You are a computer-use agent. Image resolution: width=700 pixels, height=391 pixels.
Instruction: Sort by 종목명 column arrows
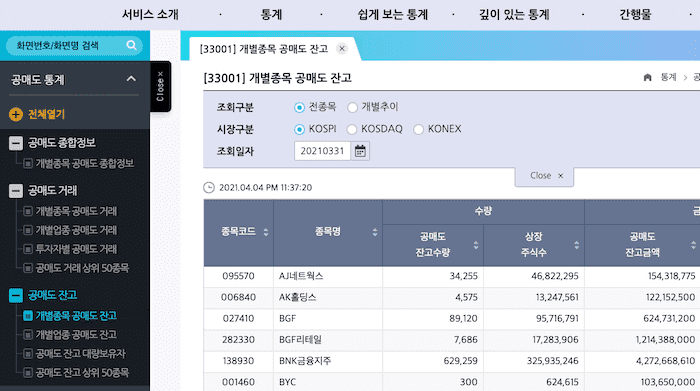375,232
